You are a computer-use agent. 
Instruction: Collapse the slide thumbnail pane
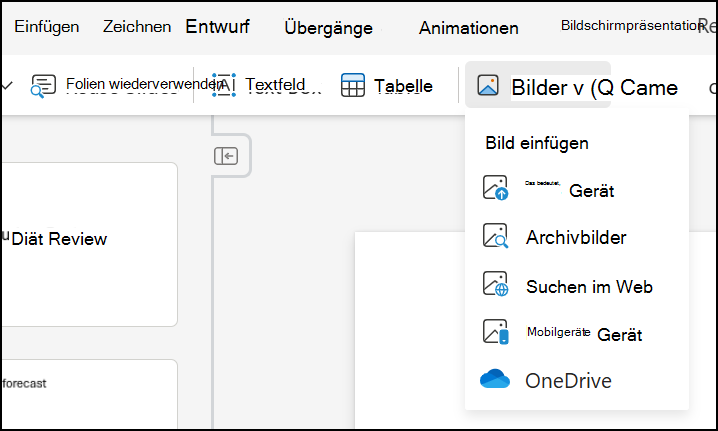click(226, 156)
